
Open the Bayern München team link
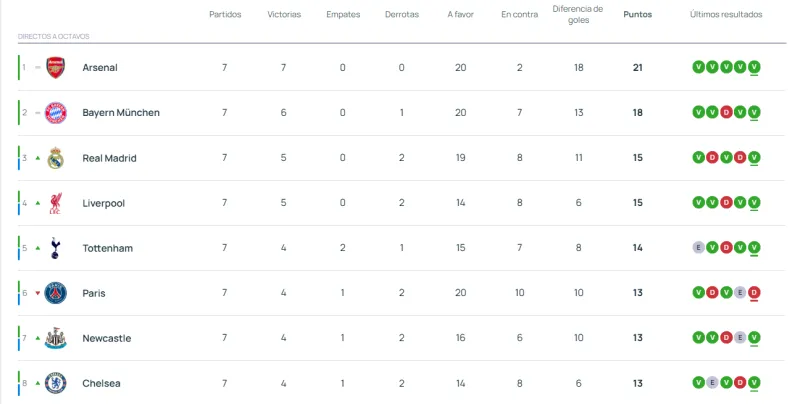120,113
